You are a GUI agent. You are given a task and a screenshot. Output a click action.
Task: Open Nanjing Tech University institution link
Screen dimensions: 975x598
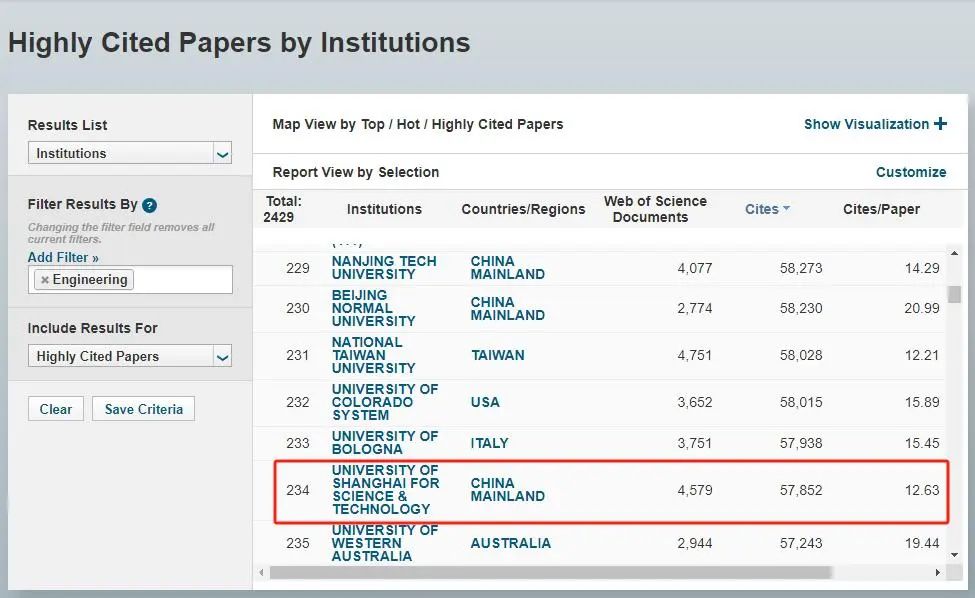pyautogui.click(x=384, y=267)
